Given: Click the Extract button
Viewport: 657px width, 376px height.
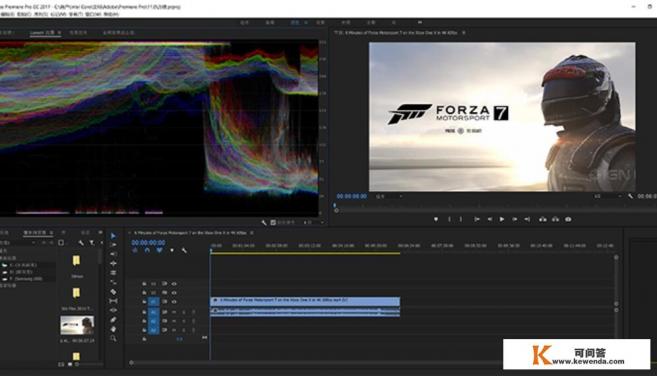Looking at the screenshot, I should click(555, 219).
